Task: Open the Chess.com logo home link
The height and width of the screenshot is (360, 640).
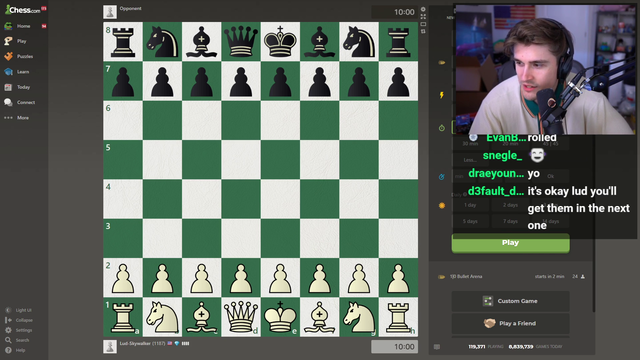Action: [22, 10]
